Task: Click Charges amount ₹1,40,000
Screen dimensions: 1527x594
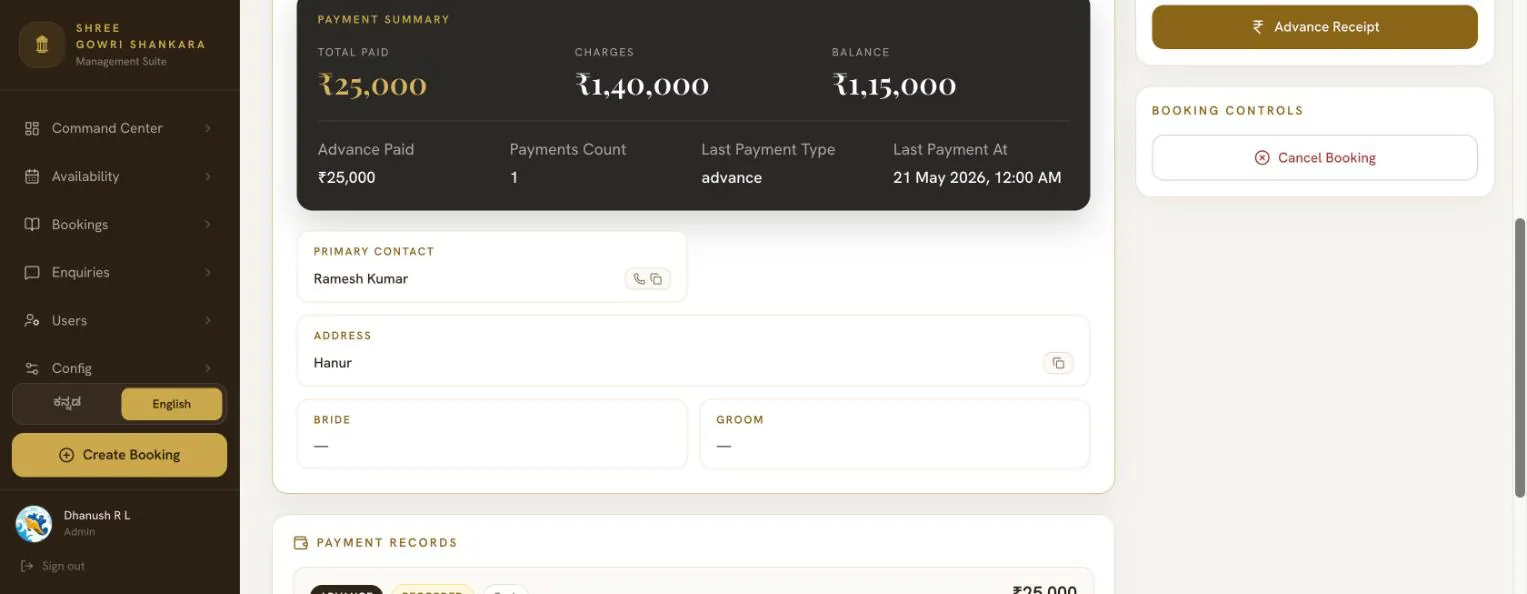Action: pyautogui.click(x=642, y=85)
